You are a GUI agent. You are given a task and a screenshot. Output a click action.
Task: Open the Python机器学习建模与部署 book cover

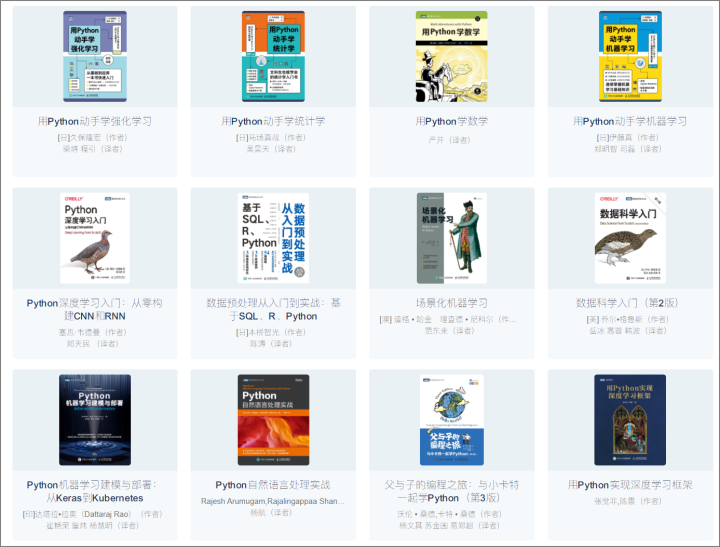point(95,420)
